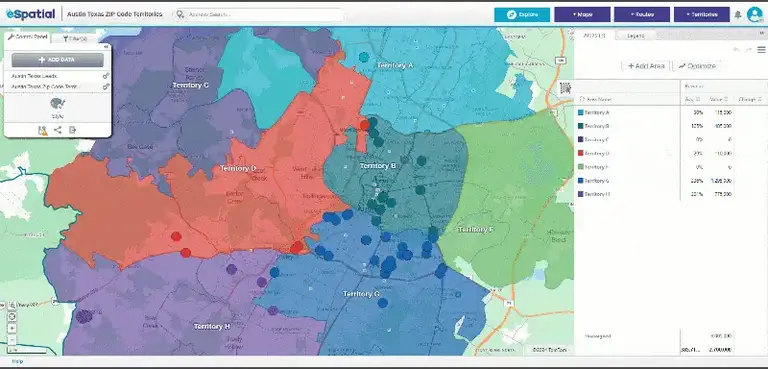Open settings gear for Zip Code Territories layer
Viewport: 768px width, 369px height.
pos(105,87)
